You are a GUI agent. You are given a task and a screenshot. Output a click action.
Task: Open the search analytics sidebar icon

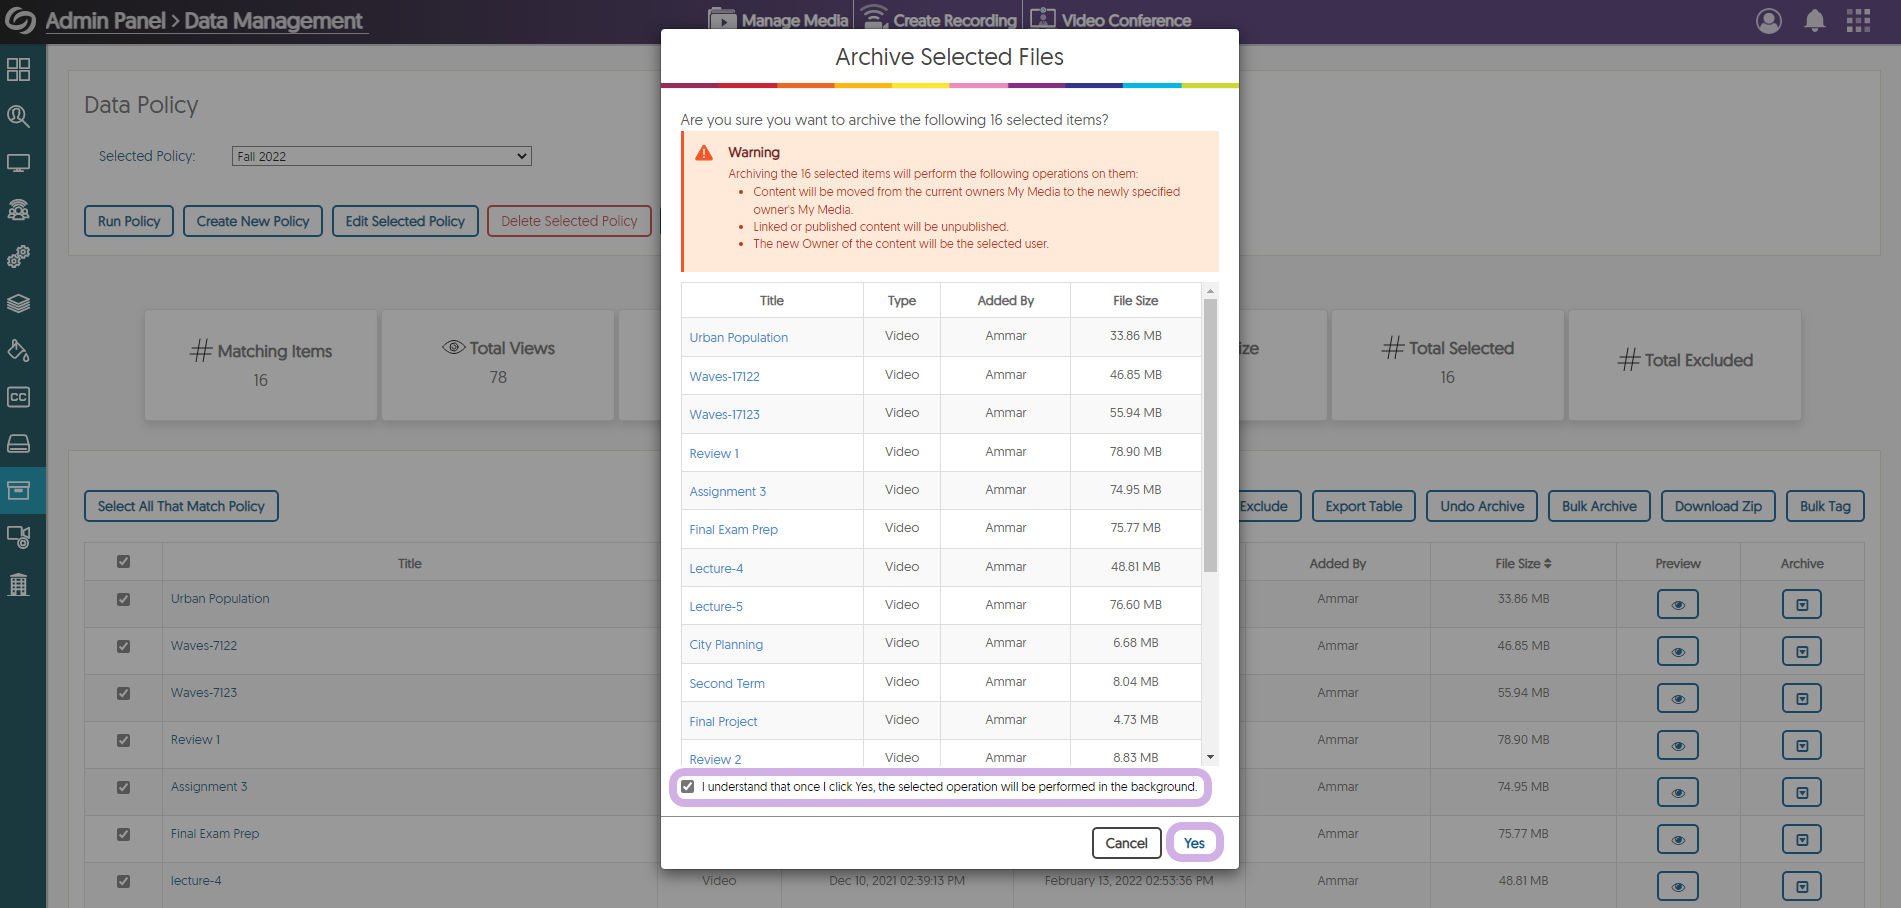tap(19, 116)
